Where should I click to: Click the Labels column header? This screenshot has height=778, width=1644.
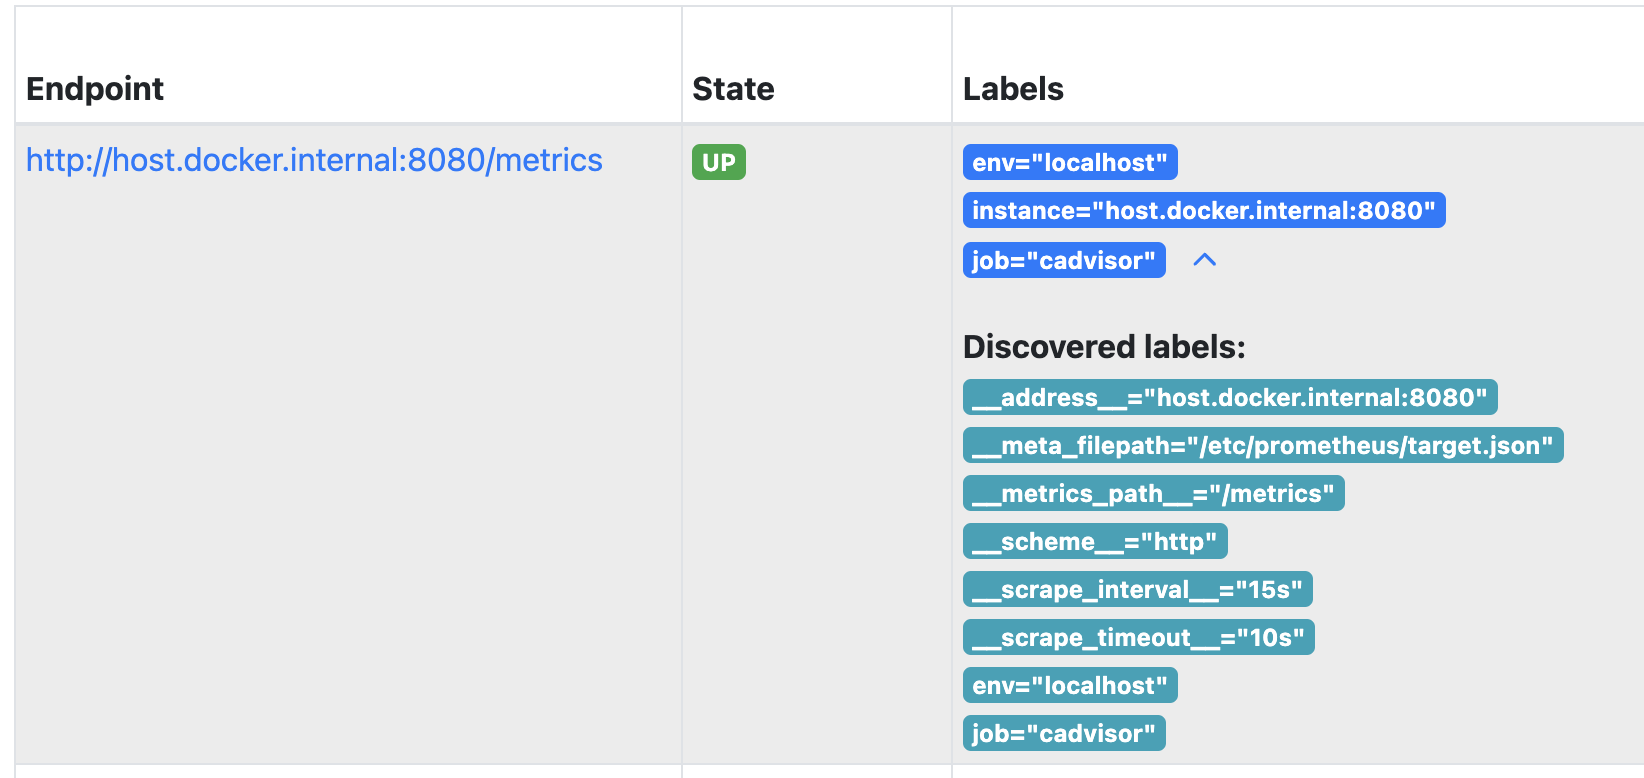point(1013,89)
